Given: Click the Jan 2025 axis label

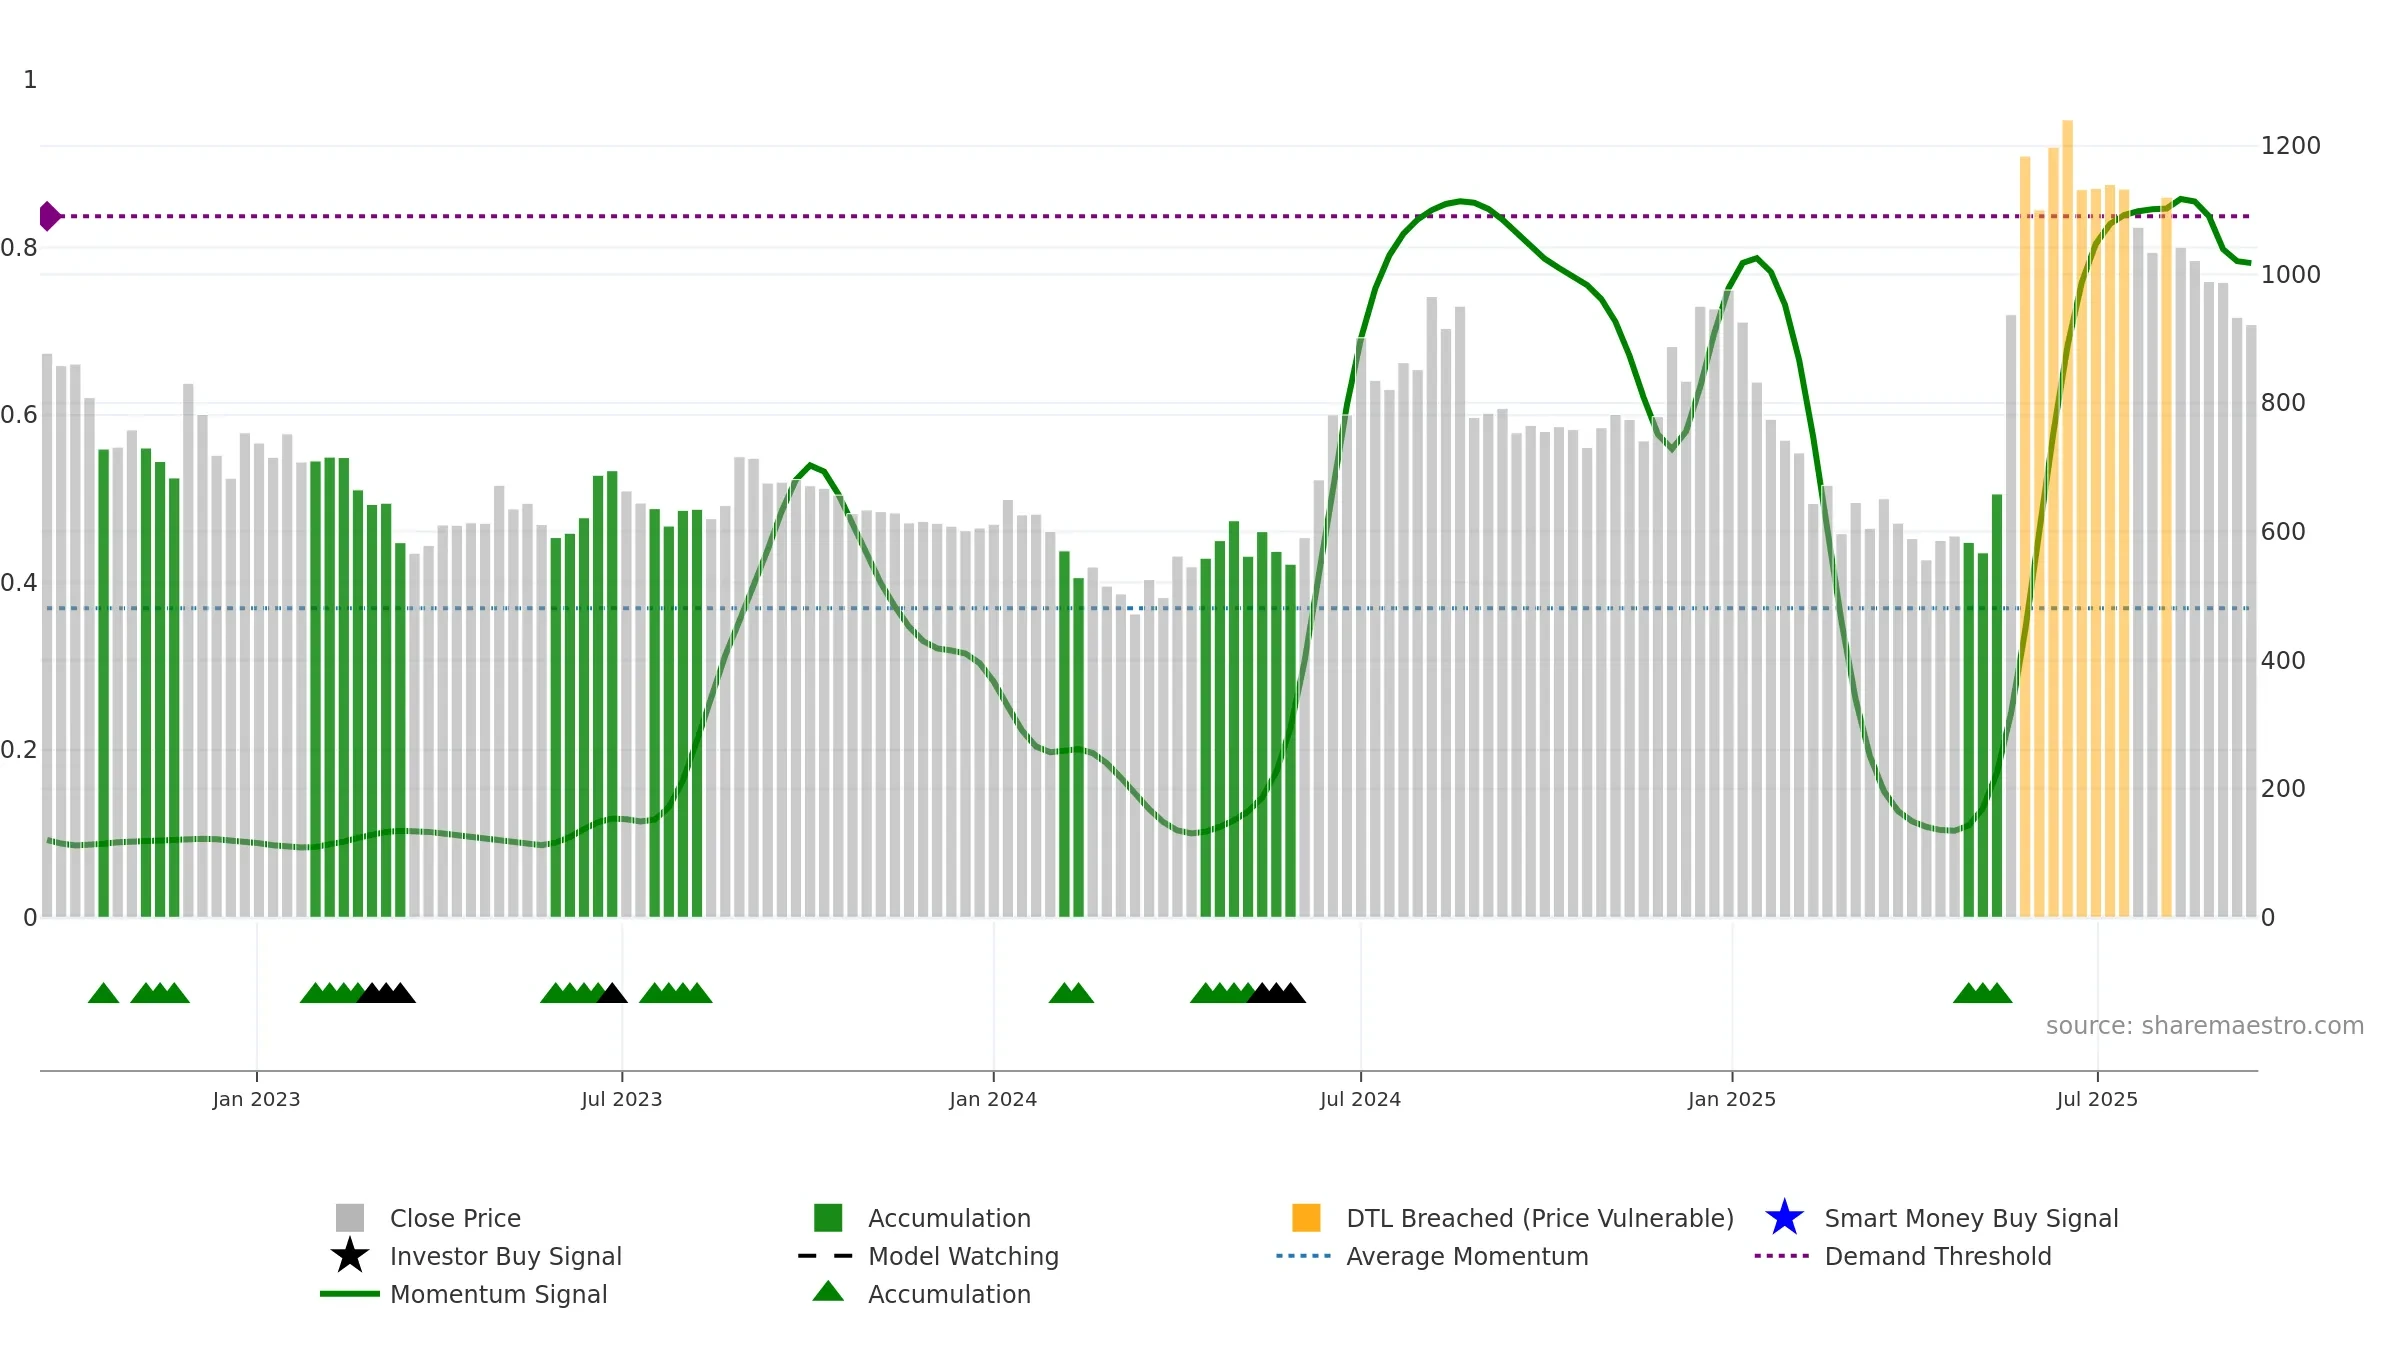Looking at the screenshot, I should click(1732, 1100).
